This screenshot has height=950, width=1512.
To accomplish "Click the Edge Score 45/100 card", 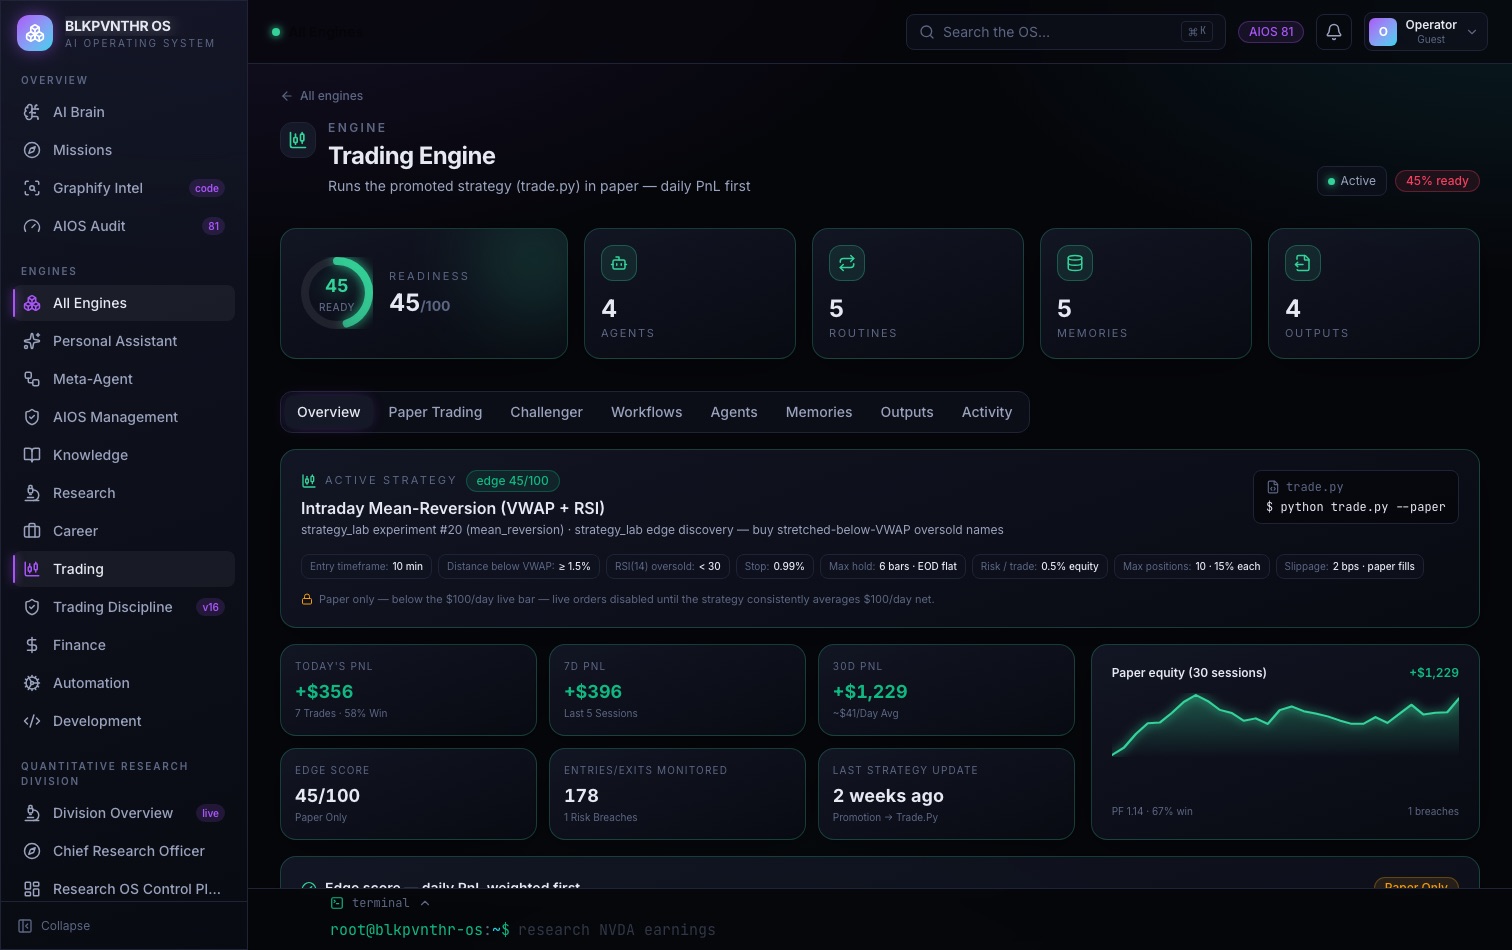I will [x=408, y=794].
